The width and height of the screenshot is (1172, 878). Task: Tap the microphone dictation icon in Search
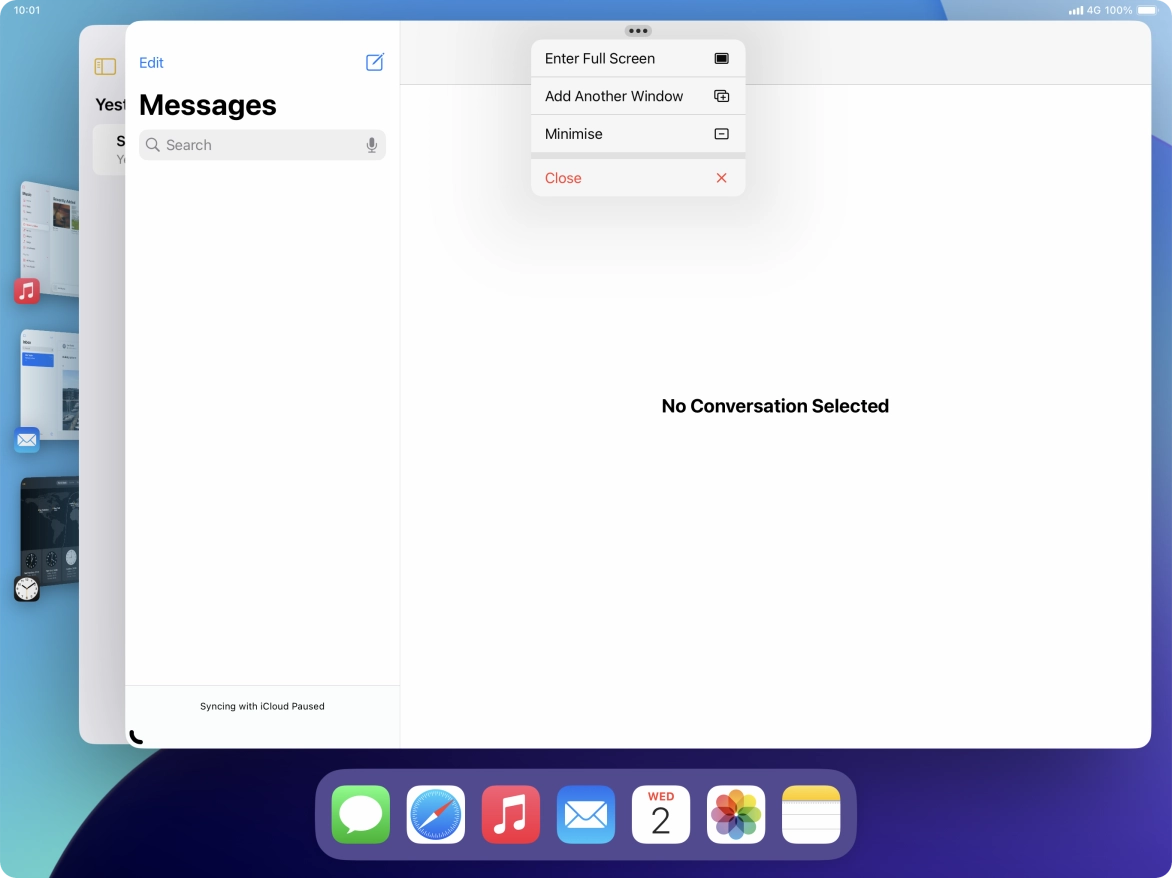[372, 145]
